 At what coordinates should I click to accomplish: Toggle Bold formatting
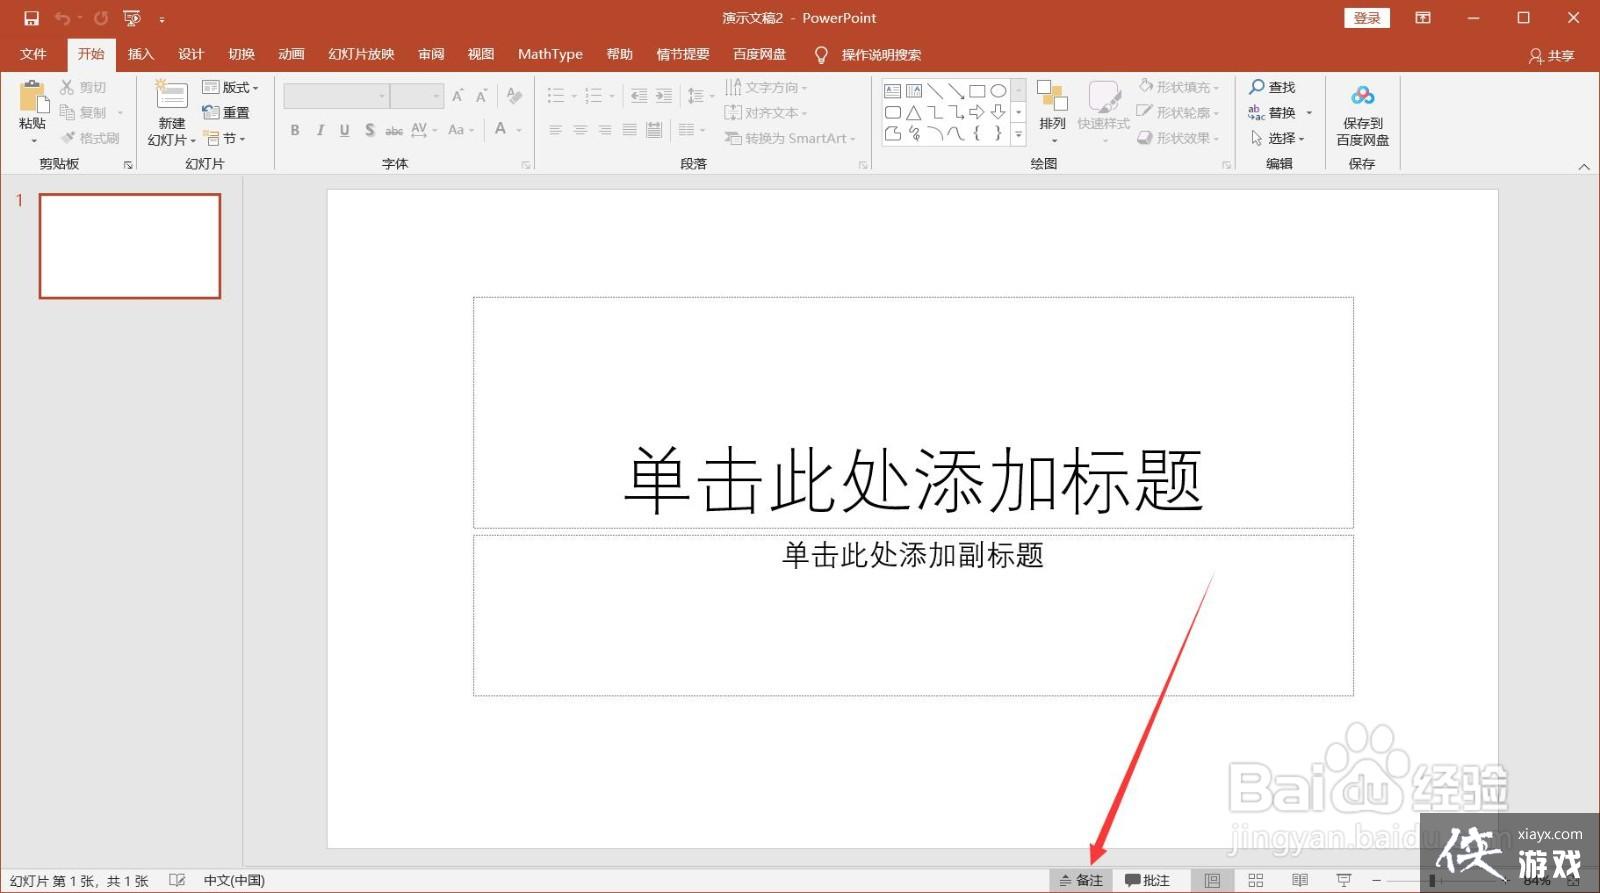pyautogui.click(x=295, y=130)
